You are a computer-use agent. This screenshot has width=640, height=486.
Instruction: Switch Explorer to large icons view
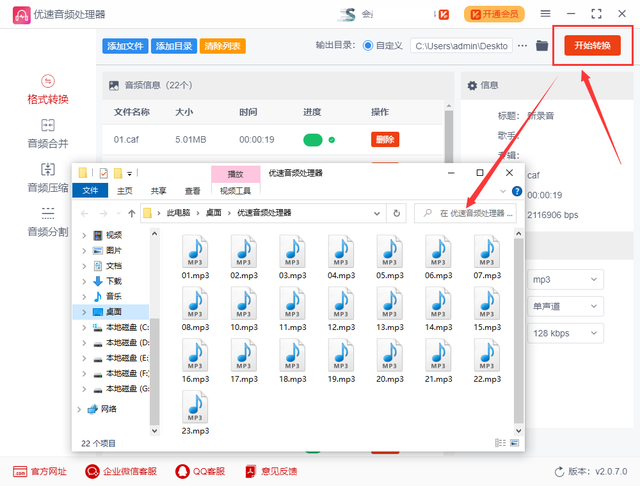click(516, 442)
